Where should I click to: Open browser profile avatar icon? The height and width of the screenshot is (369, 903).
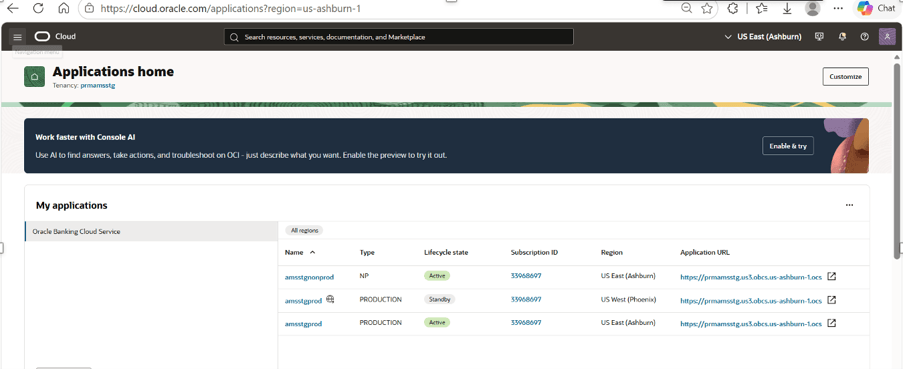tap(813, 8)
